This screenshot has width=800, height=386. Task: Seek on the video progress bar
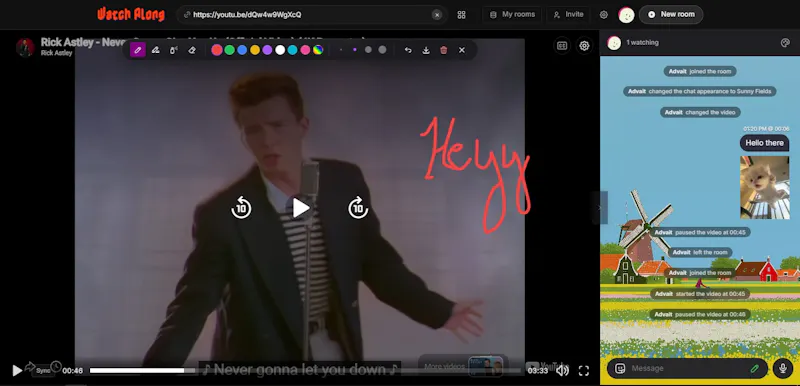pos(306,371)
